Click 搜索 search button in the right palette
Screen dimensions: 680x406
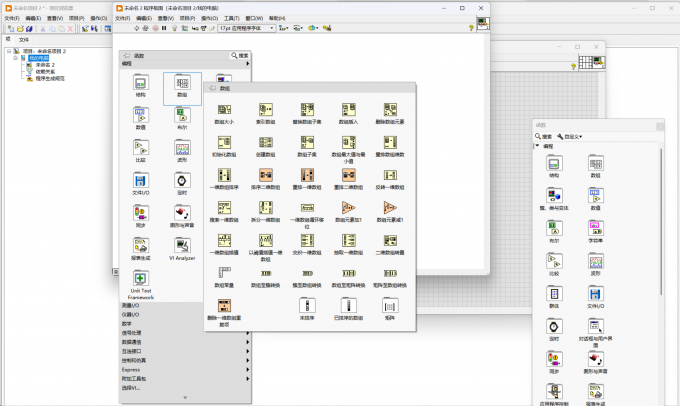[x=544, y=137]
